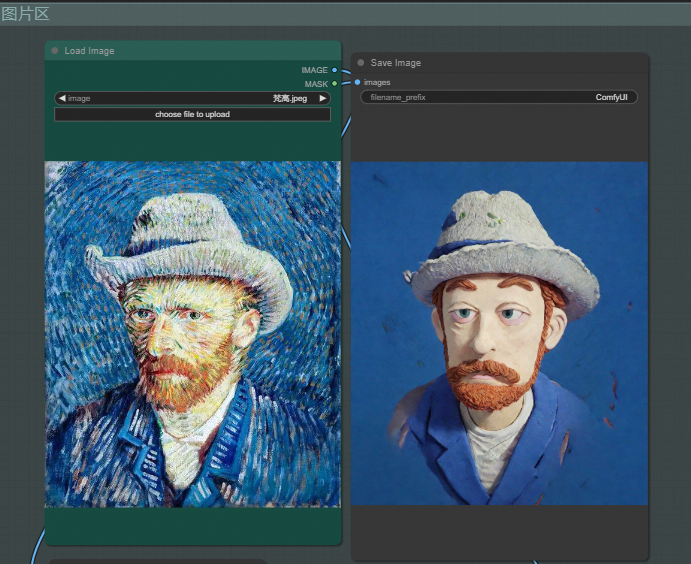691x564 pixels.
Task: Click the IMAGE output port
Action: (x=334, y=70)
